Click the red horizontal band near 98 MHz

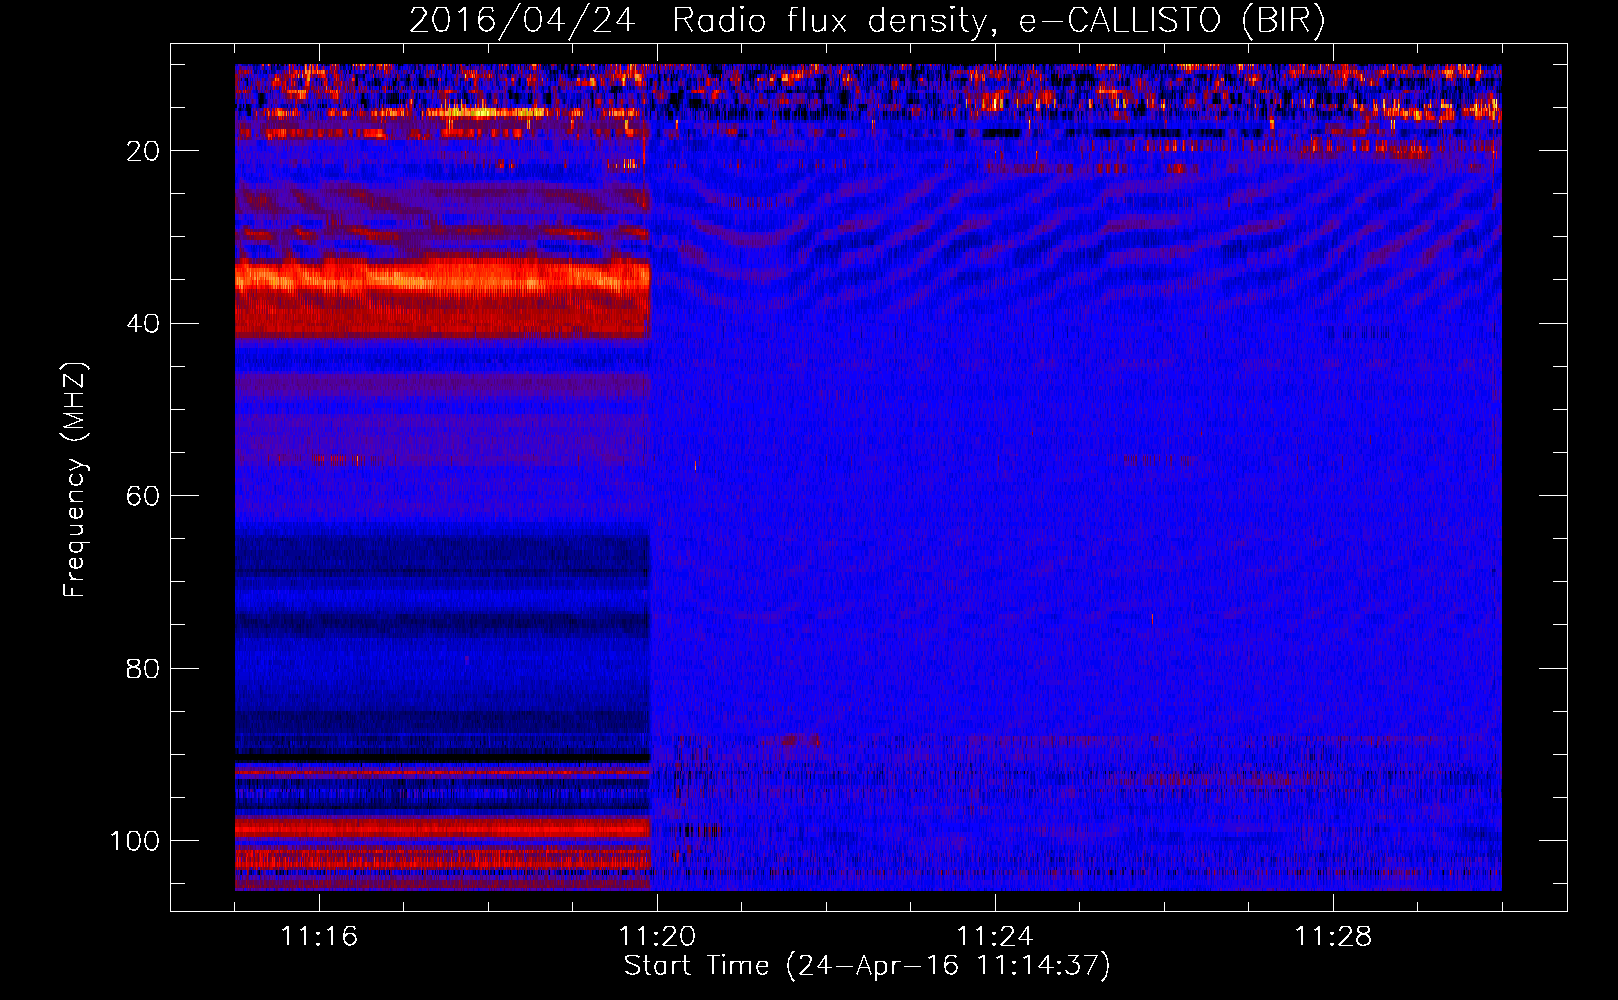(442, 827)
